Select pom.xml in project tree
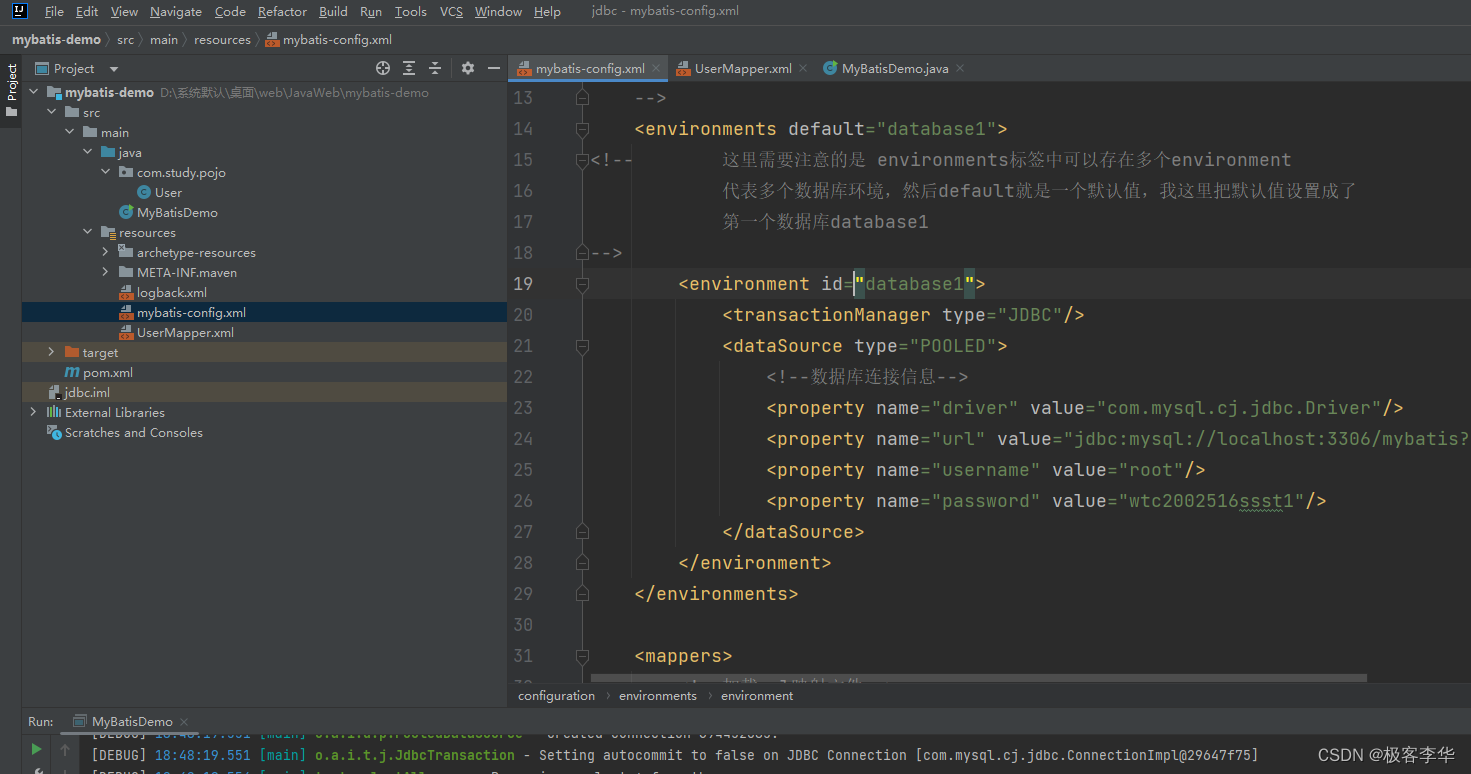This screenshot has width=1471, height=774. coord(107,372)
